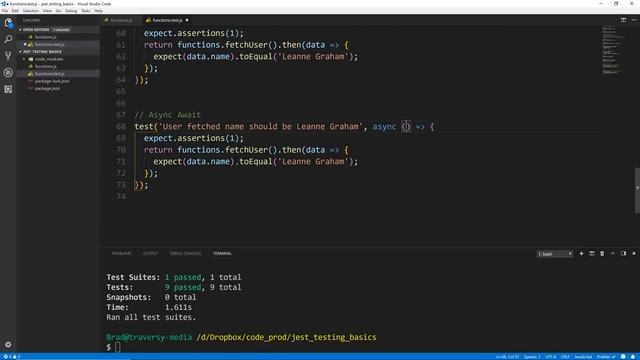Open the Extensions view in activity bar
Viewport: 640px width, 360px height.
tap(8, 89)
